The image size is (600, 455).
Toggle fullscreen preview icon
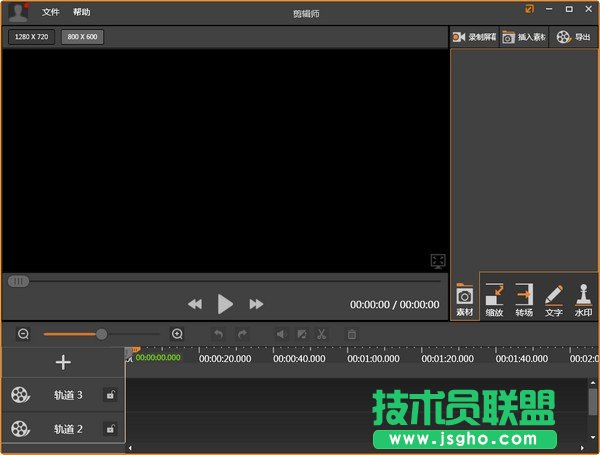click(438, 261)
